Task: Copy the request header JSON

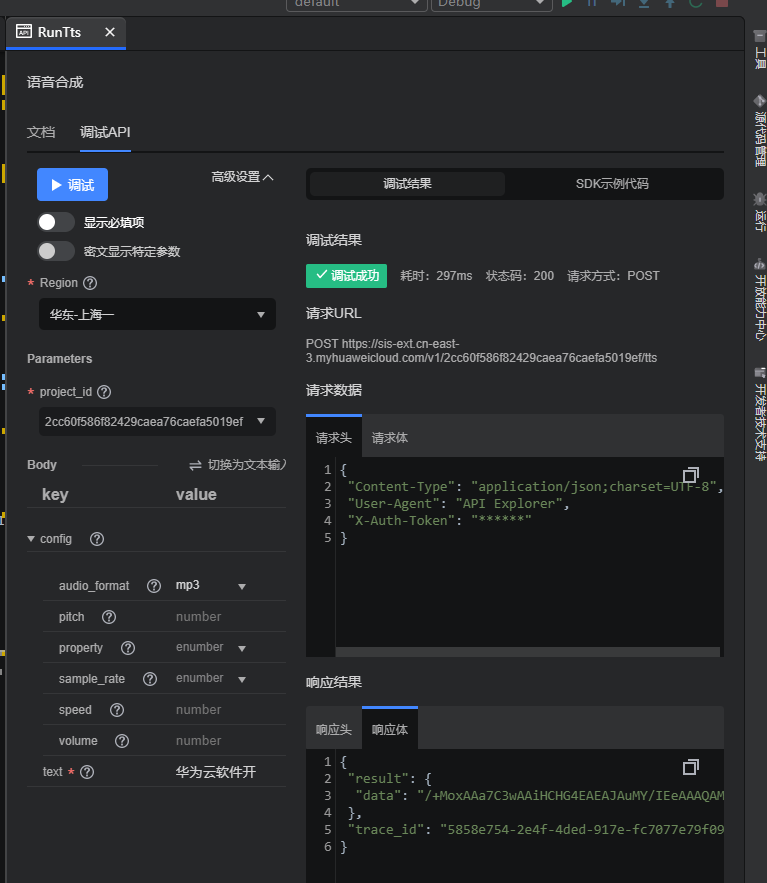Action: point(690,475)
